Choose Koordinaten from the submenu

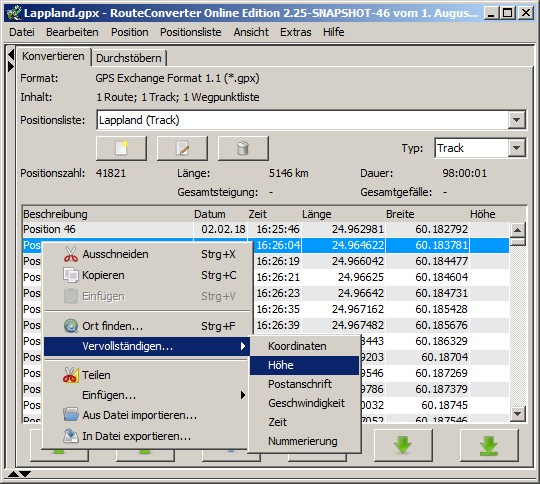(304, 346)
